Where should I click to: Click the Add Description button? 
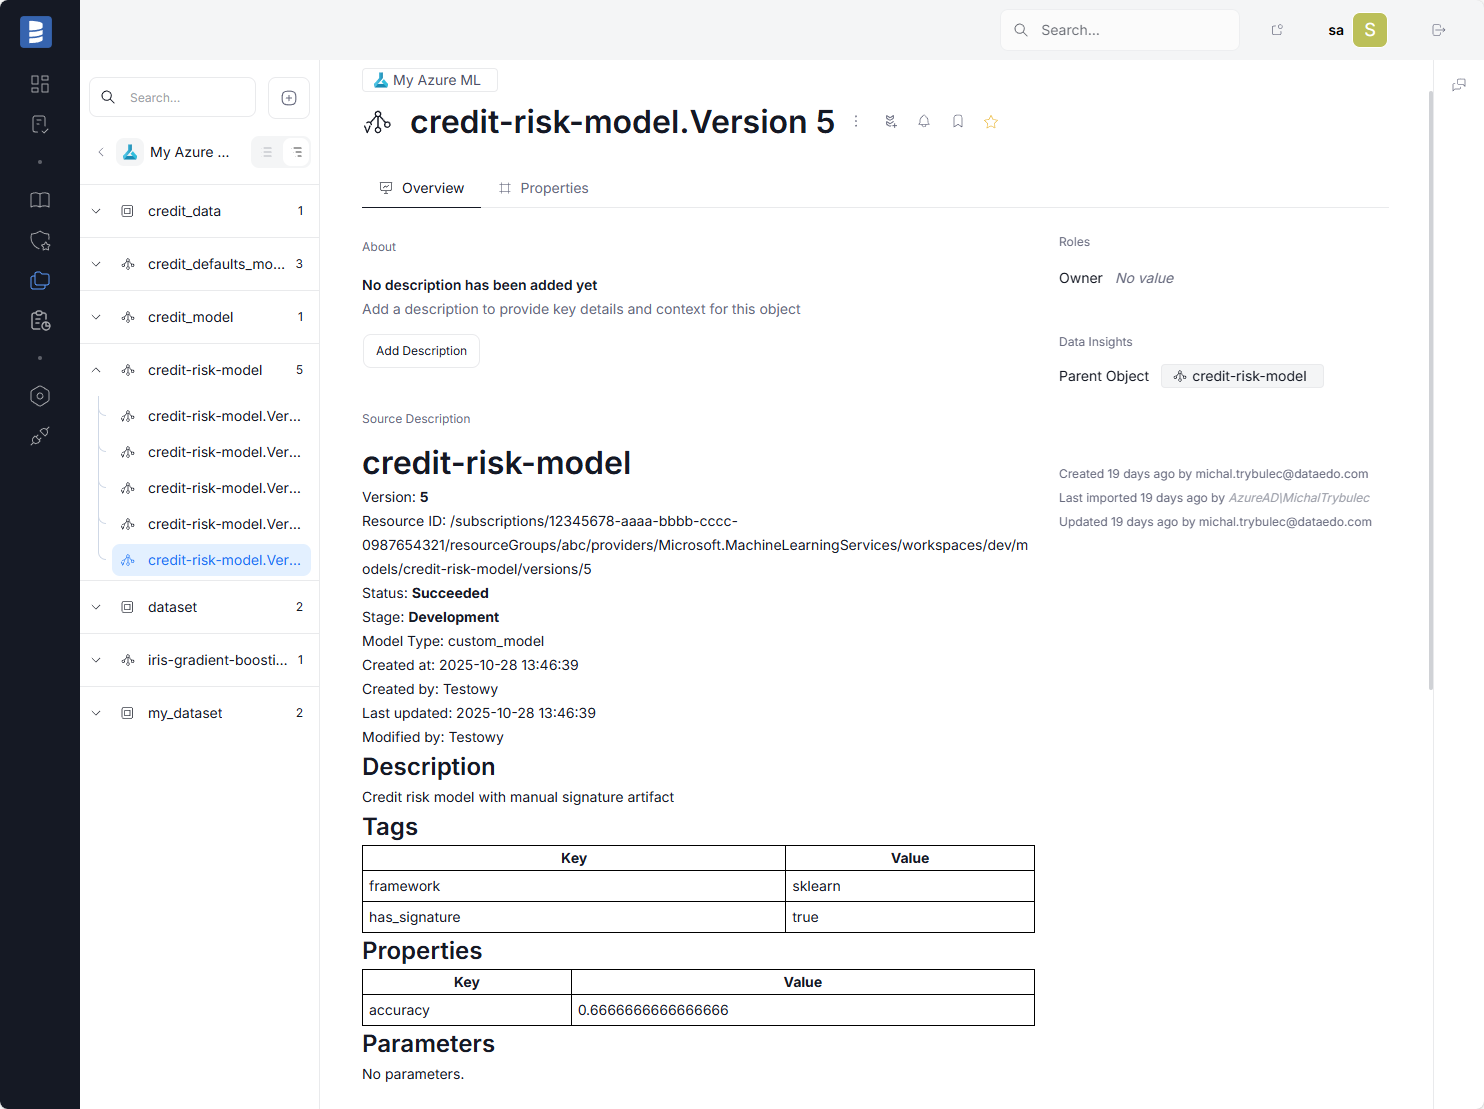421,350
